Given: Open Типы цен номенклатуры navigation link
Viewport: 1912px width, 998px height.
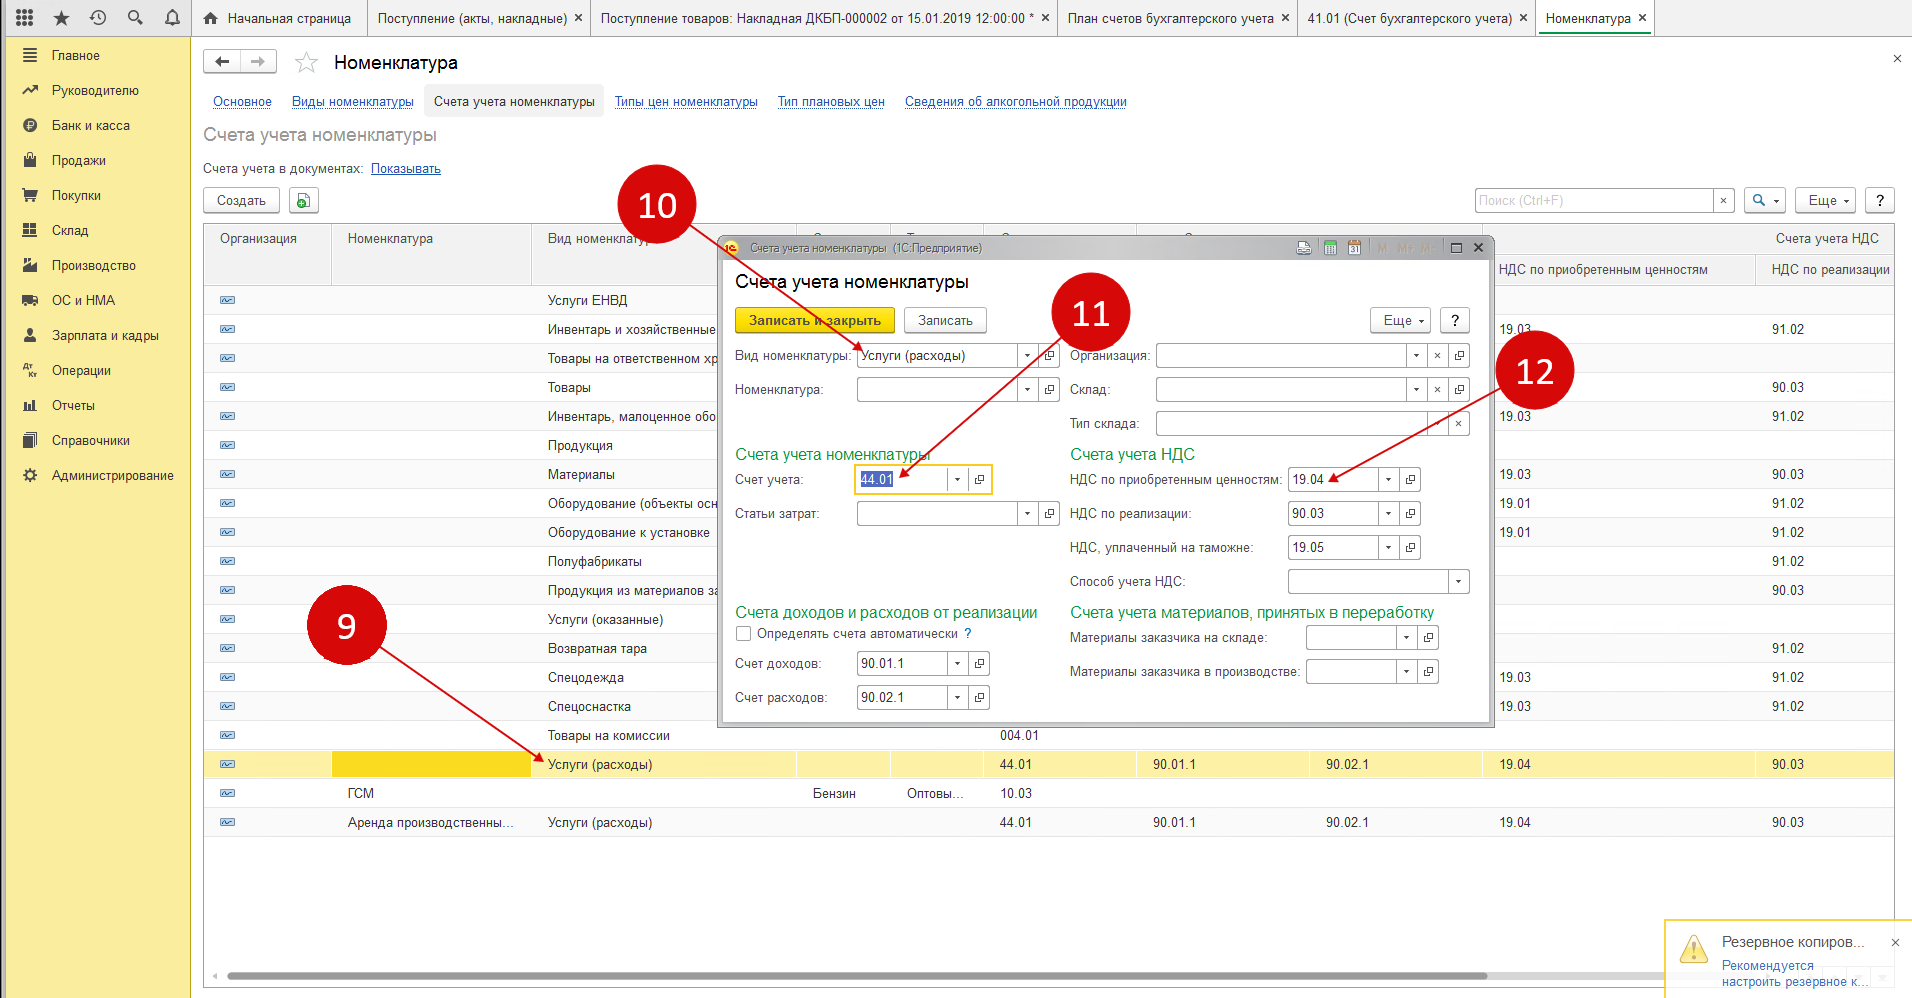Looking at the screenshot, I should [686, 102].
